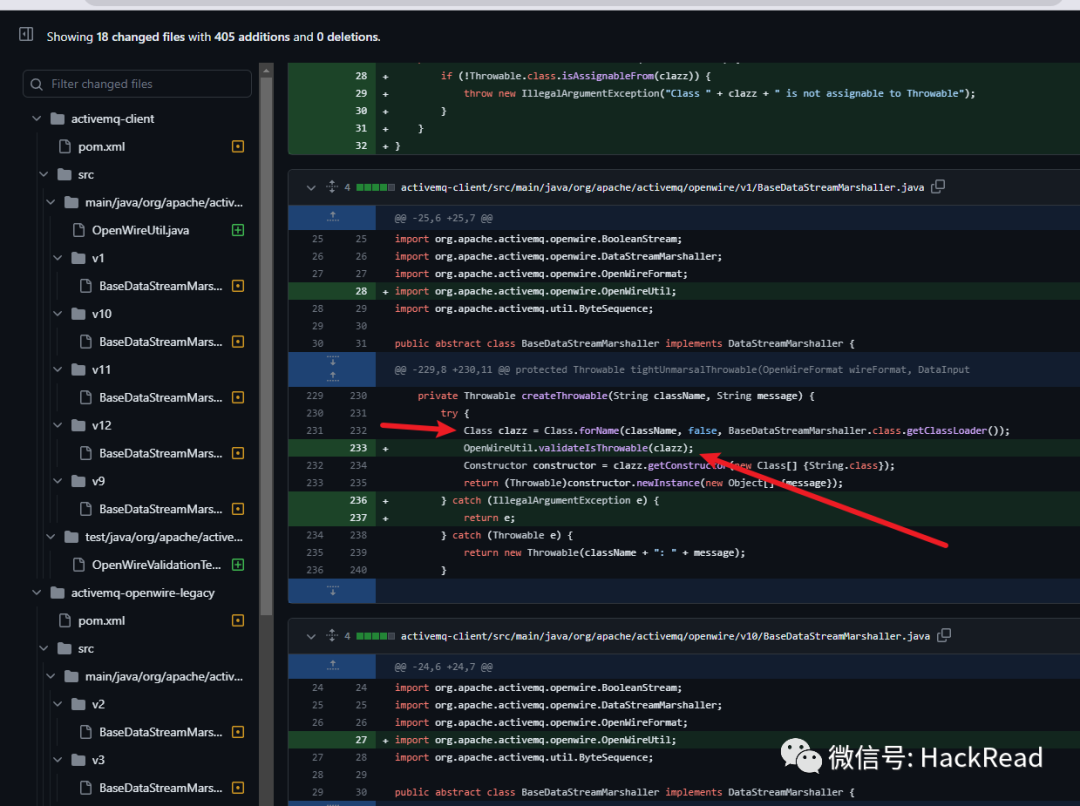Viewport: 1080px width, 806px height.
Task: Click line 232 Class.forName code text
Action: 736,431
